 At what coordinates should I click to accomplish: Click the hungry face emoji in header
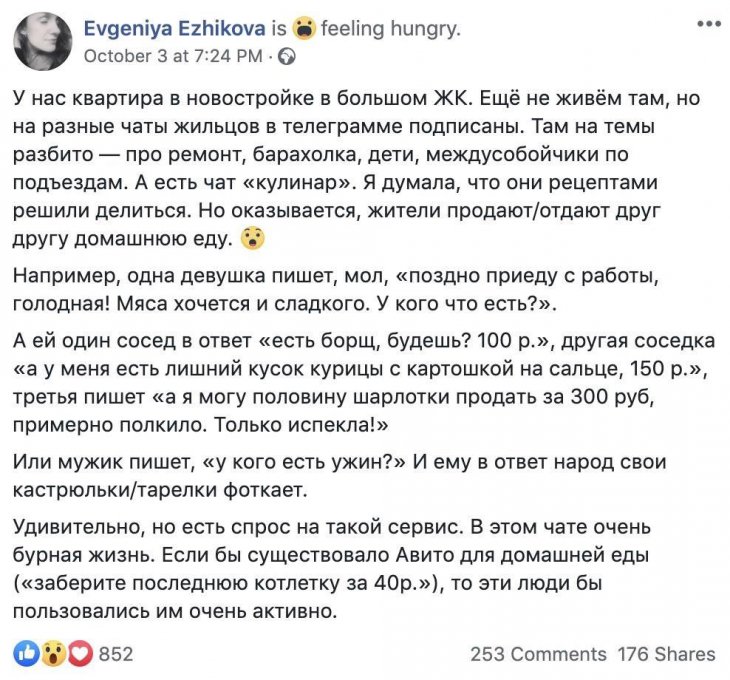tap(304, 29)
